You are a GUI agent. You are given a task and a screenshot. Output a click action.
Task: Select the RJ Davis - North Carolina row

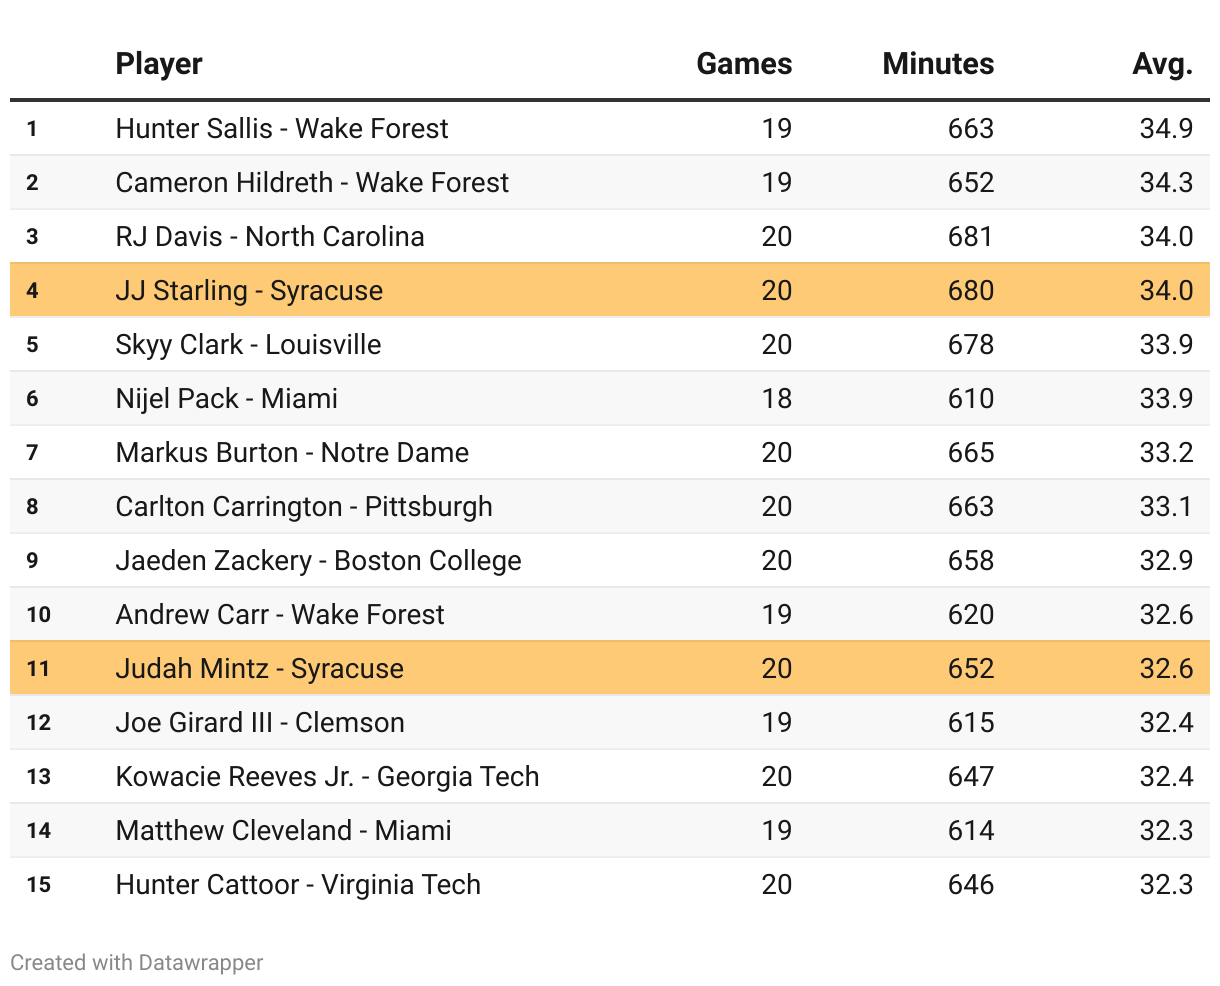click(270, 237)
